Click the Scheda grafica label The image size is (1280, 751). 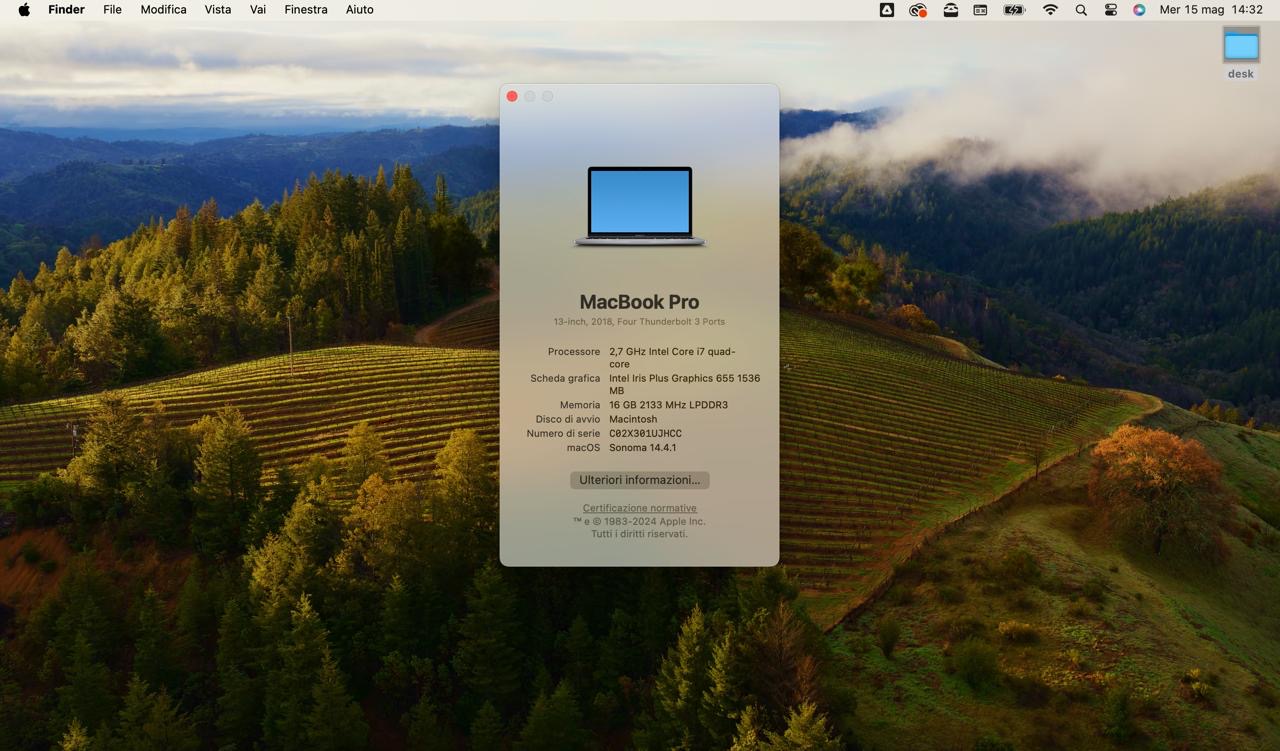565,379
